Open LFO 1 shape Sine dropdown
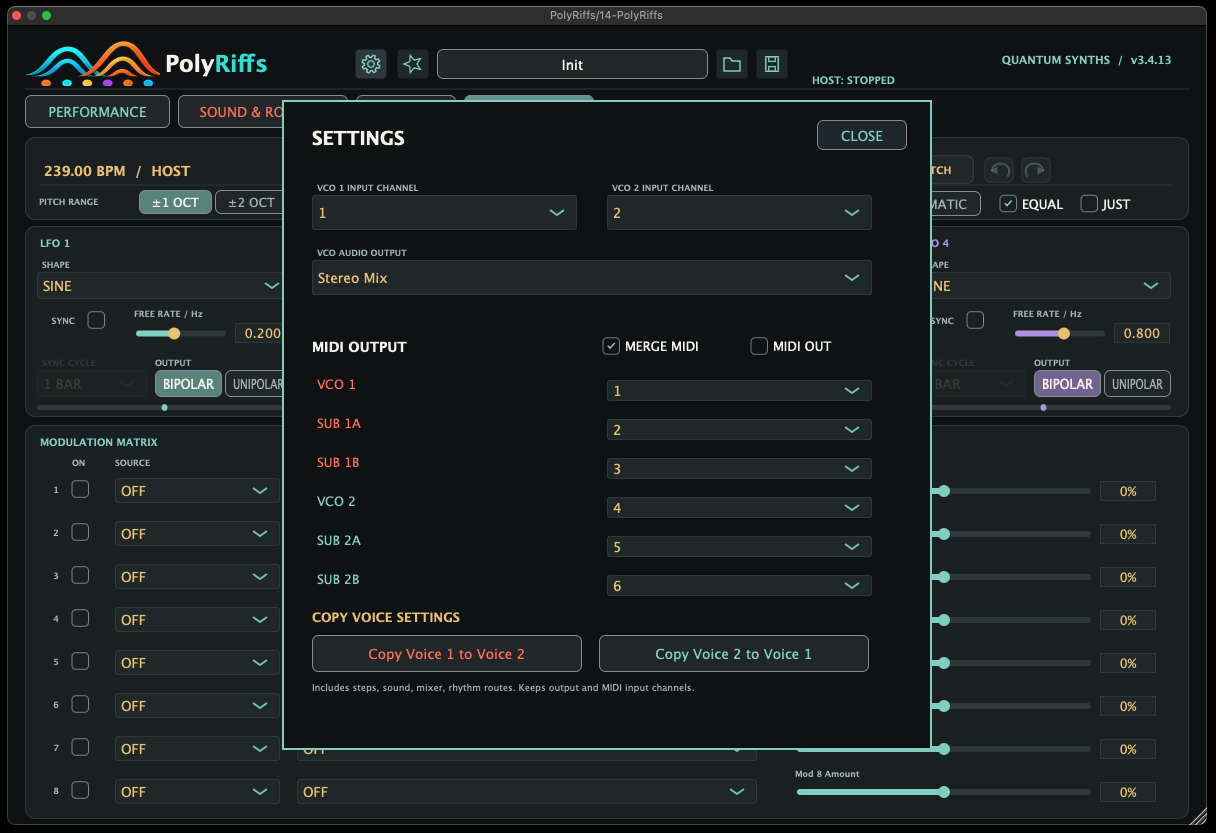This screenshot has width=1216, height=833. point(160,285)
